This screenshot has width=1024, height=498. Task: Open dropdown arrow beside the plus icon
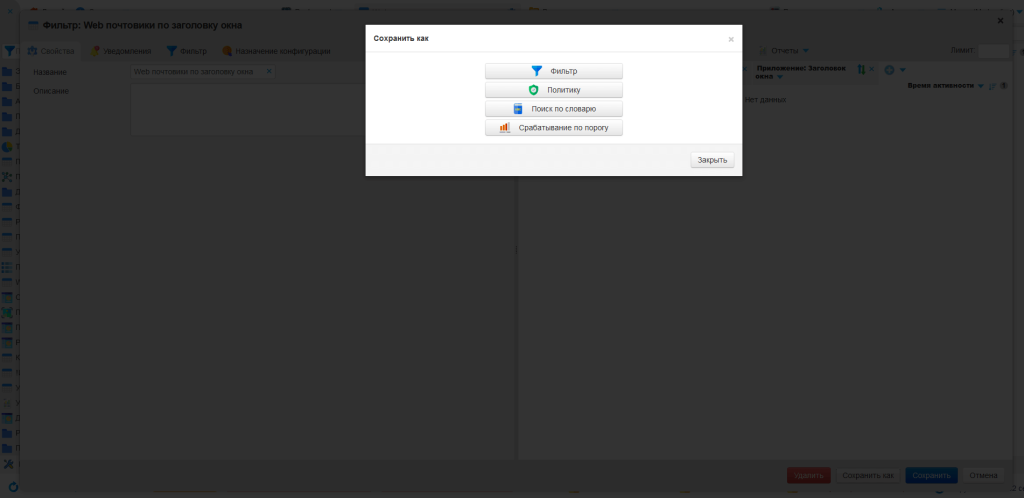click(x=903, y=70)
